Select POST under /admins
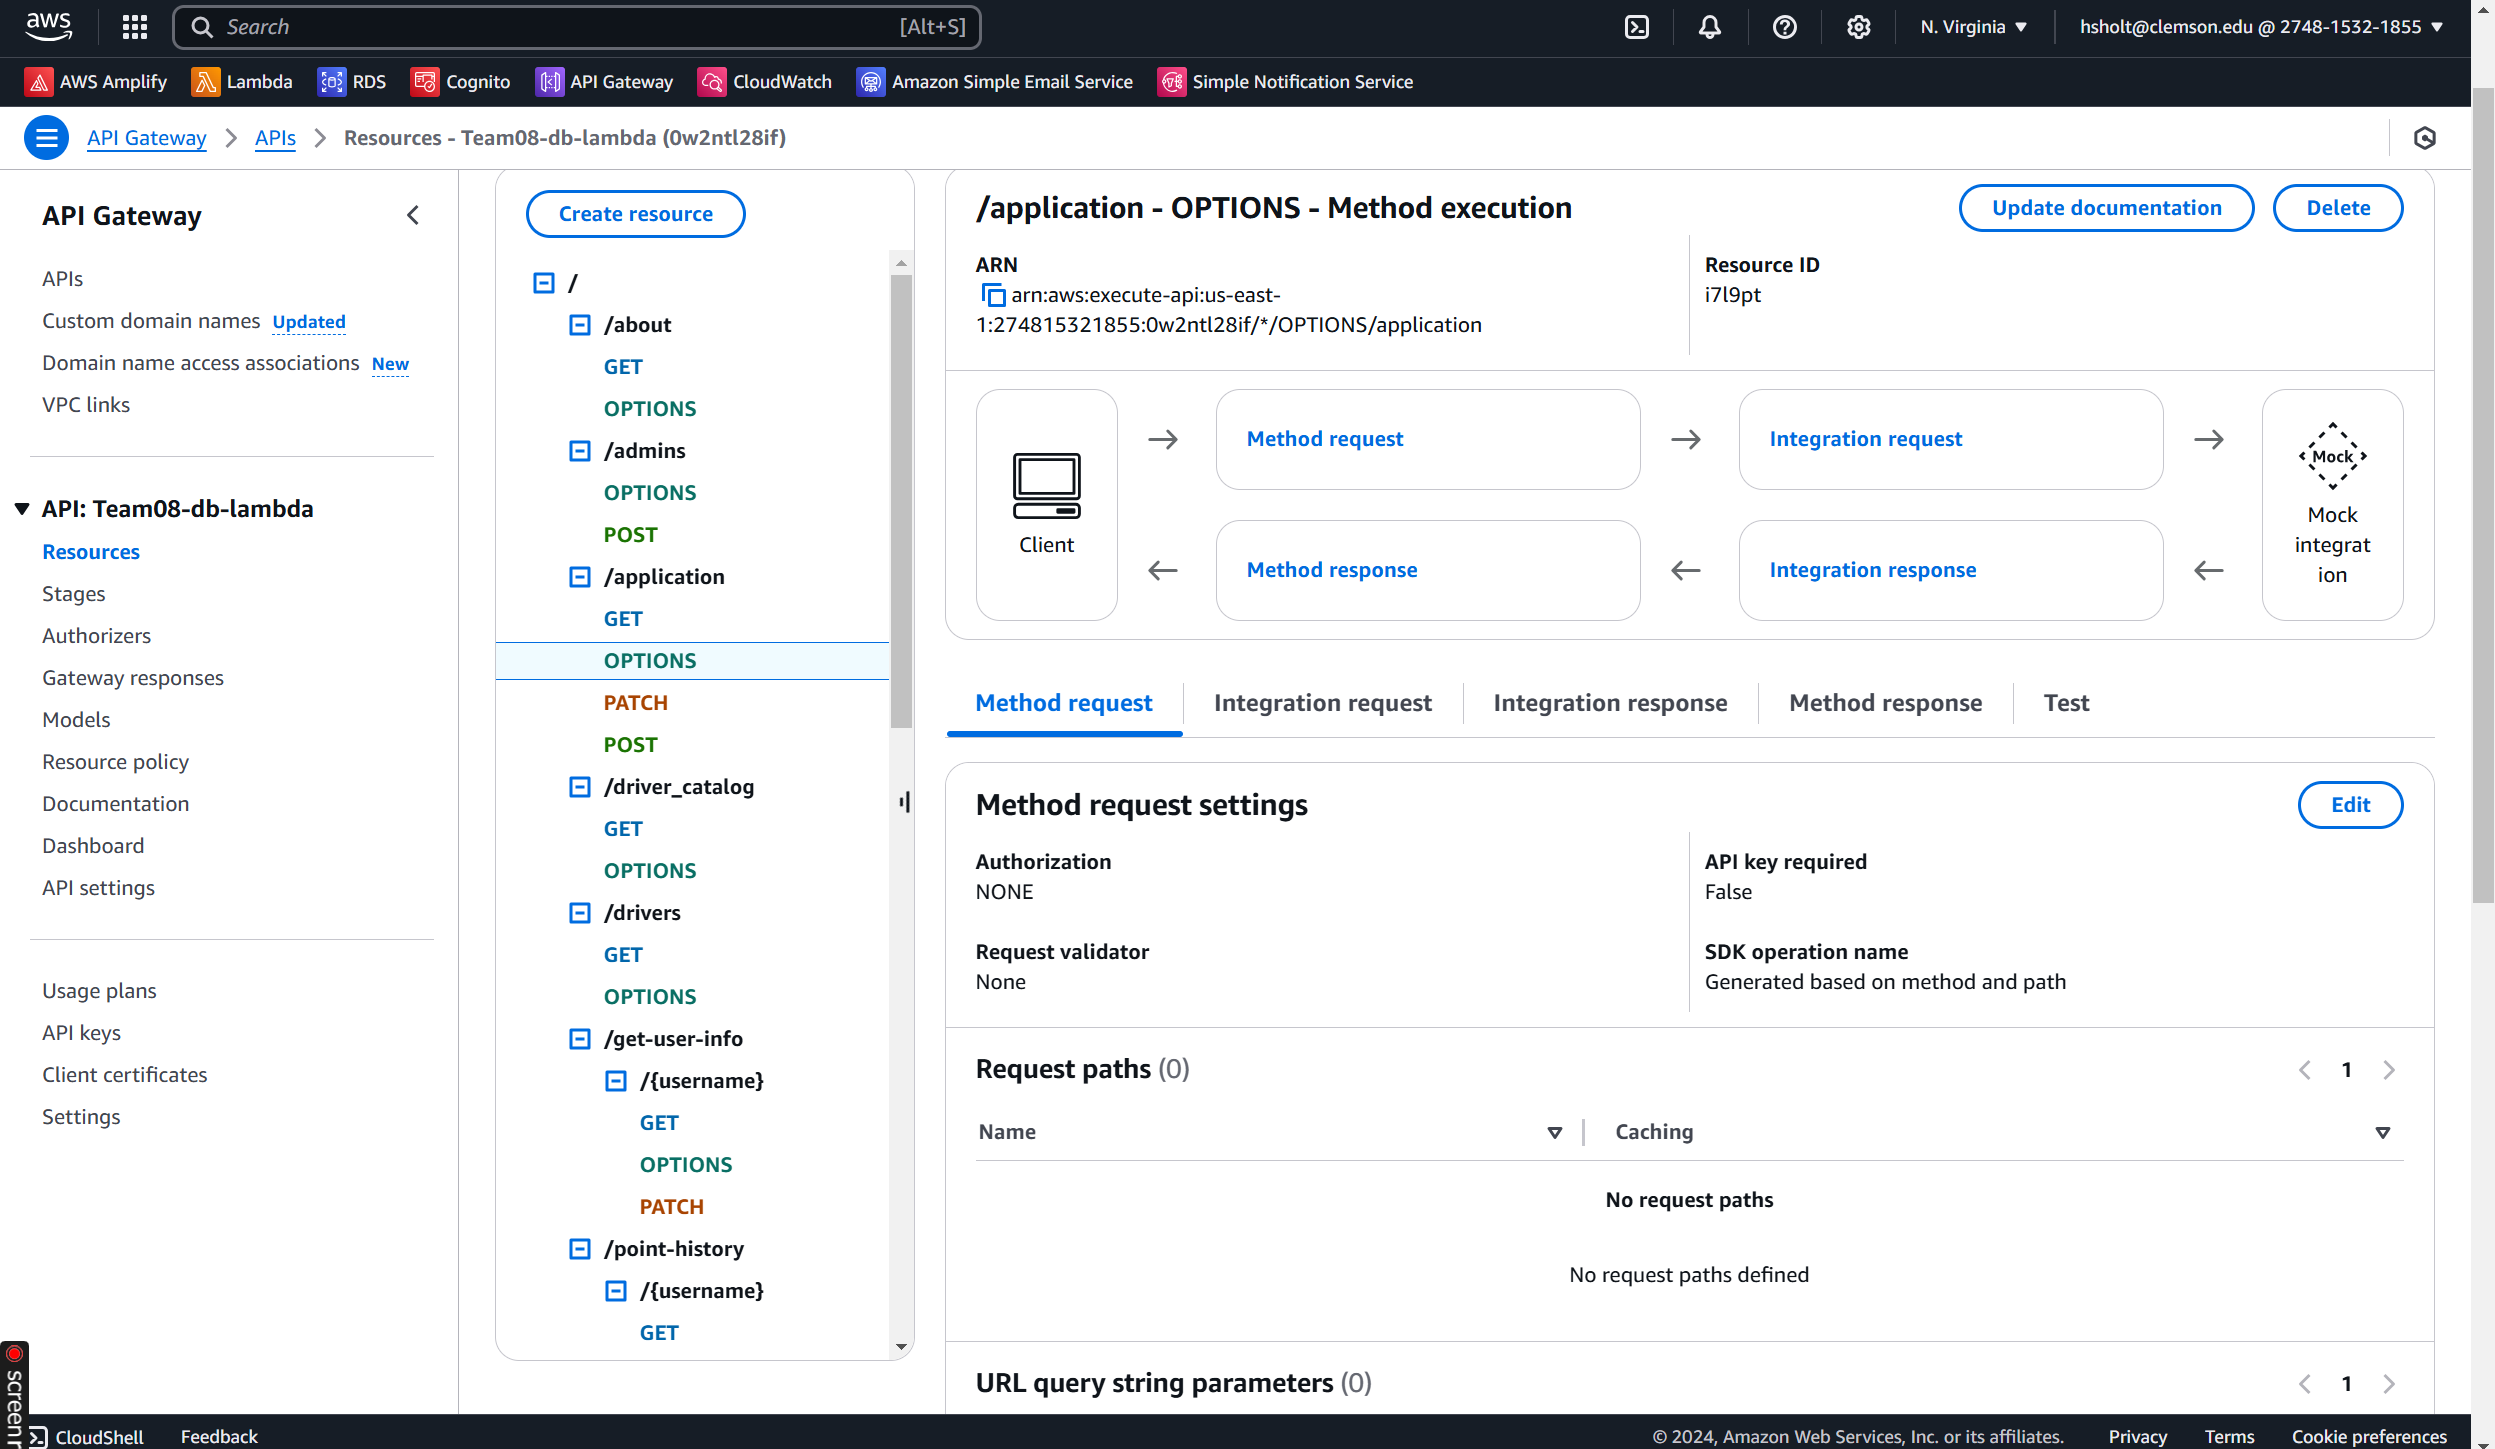 (630, 535)
